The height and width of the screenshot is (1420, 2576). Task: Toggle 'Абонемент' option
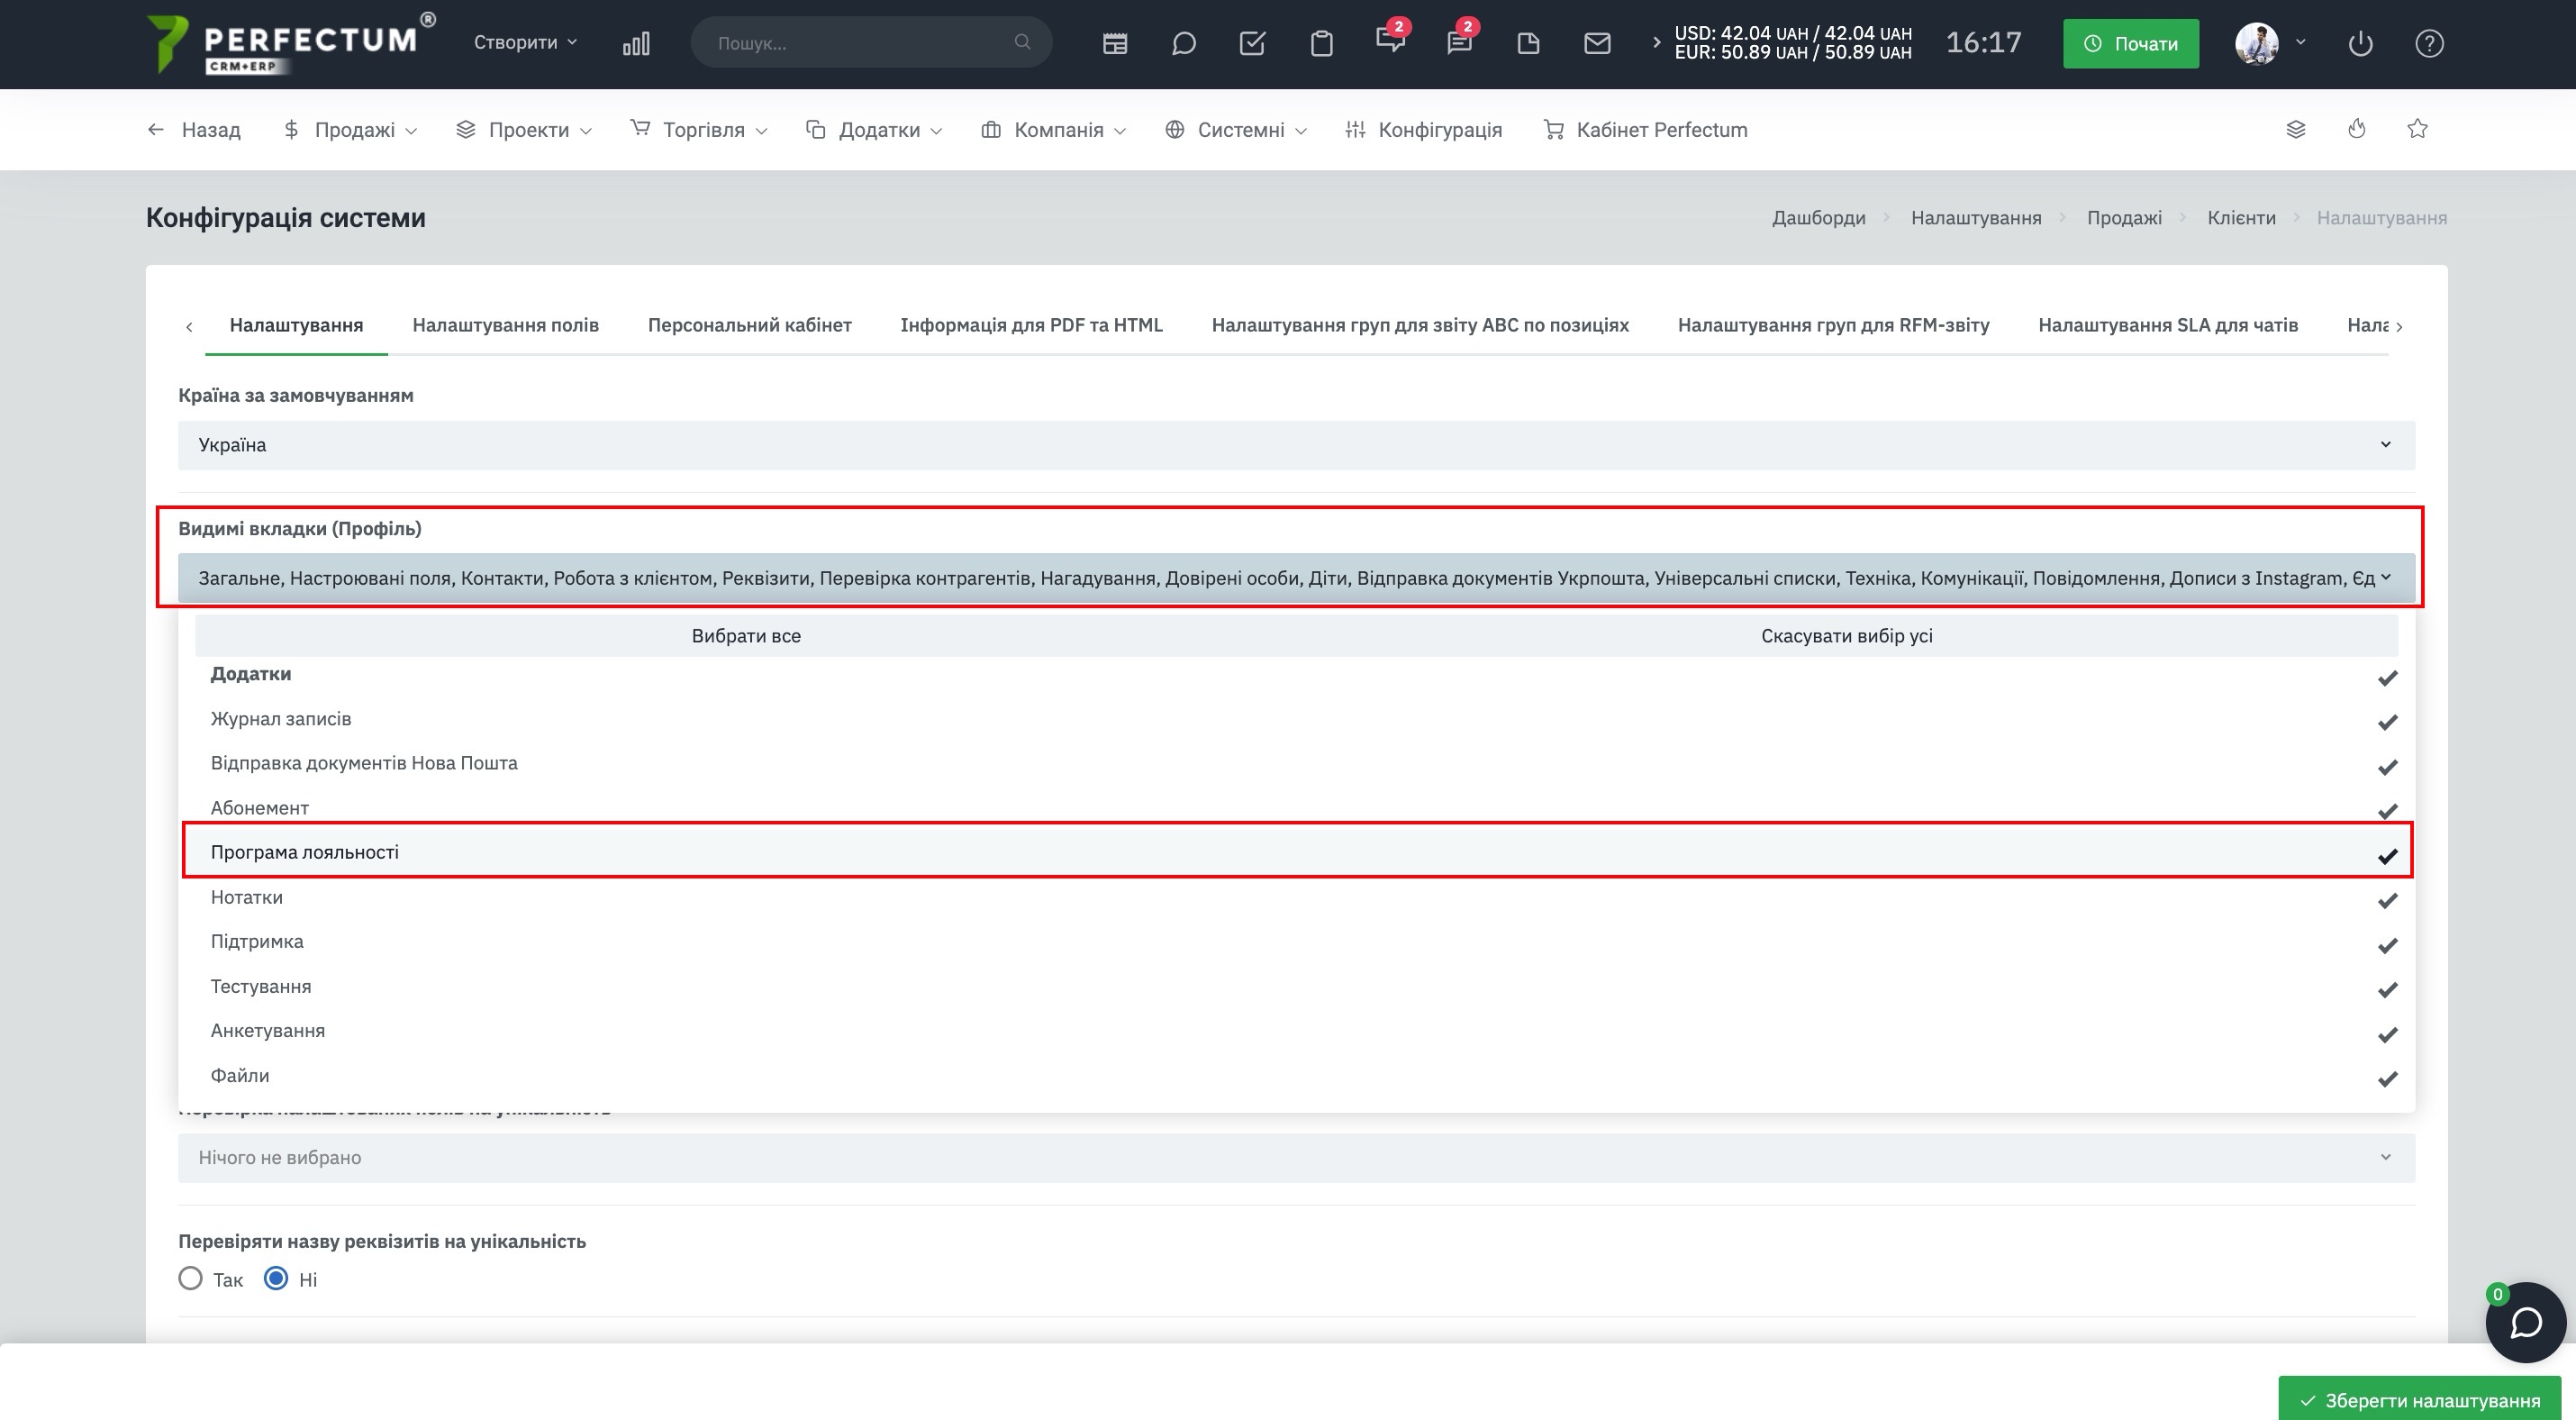(1296, 808)
